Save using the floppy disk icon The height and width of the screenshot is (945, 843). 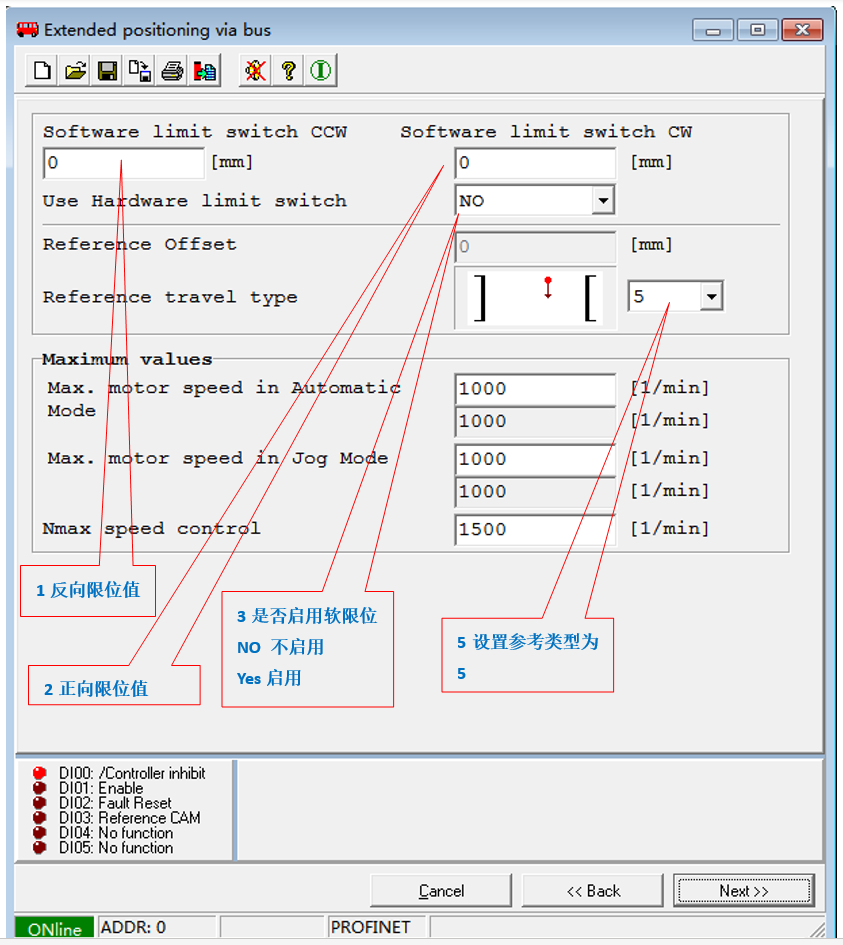(107, 71)
